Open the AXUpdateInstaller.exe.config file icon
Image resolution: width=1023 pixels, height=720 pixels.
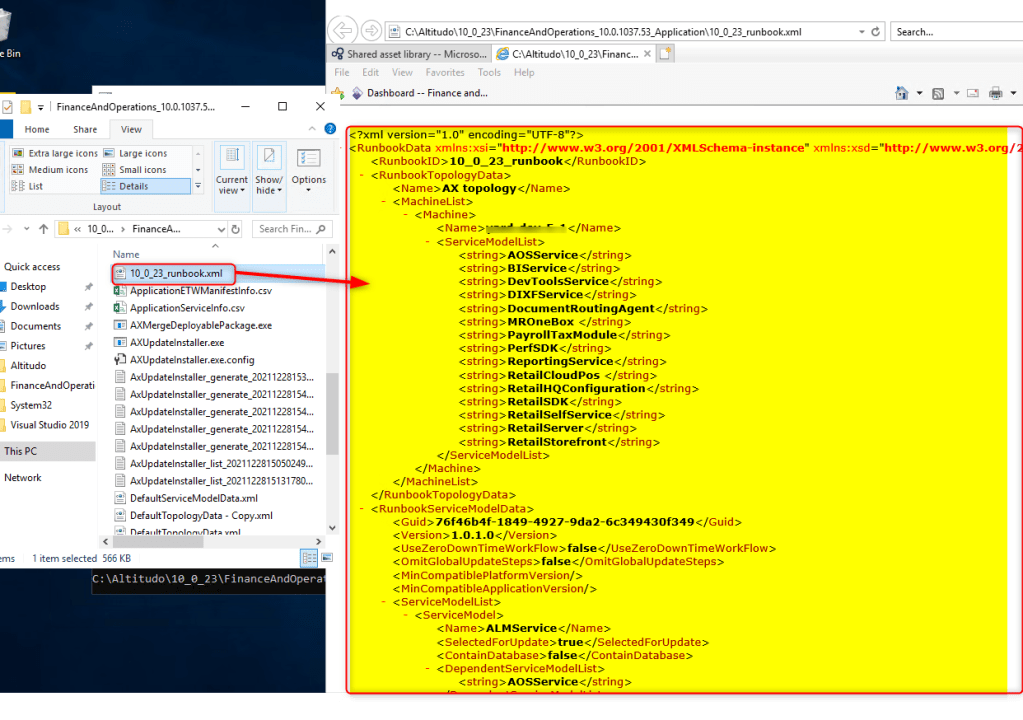(x=121, y=360)
